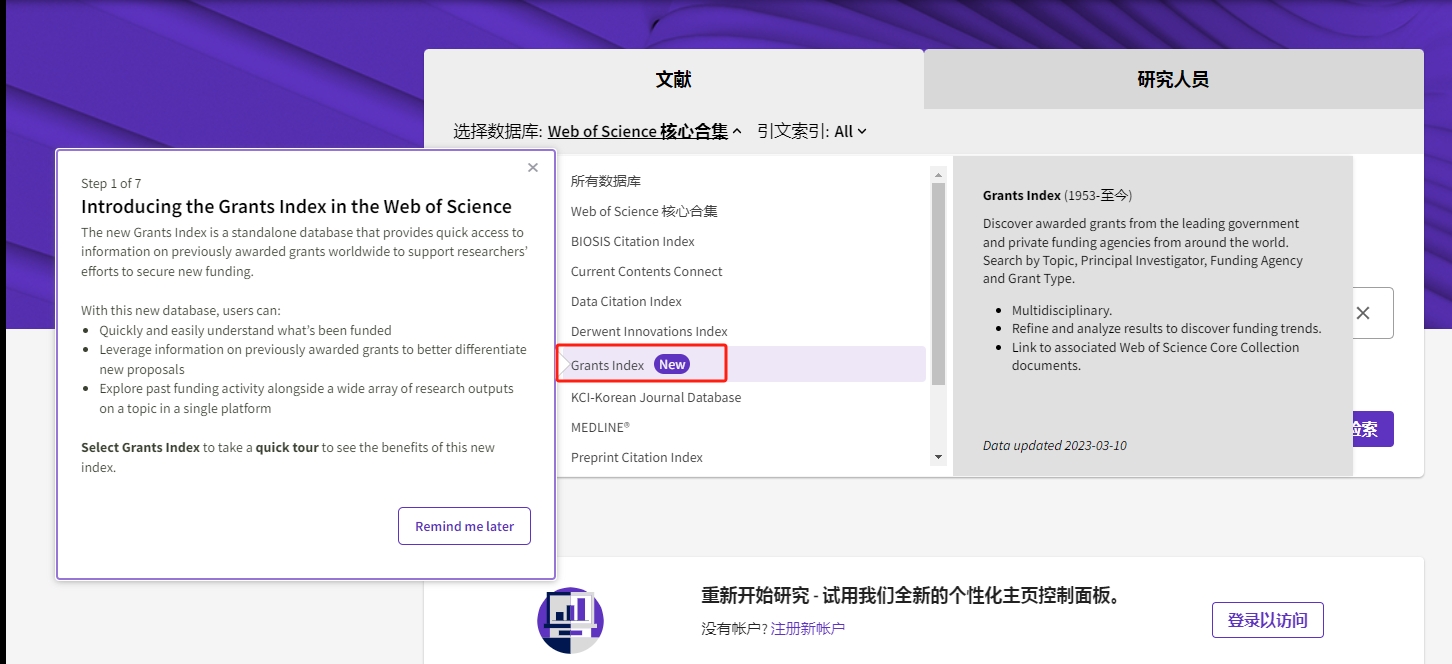Select Preprint Citation Index option
This screenshot has width=1452, height=664.
(637, 457)
